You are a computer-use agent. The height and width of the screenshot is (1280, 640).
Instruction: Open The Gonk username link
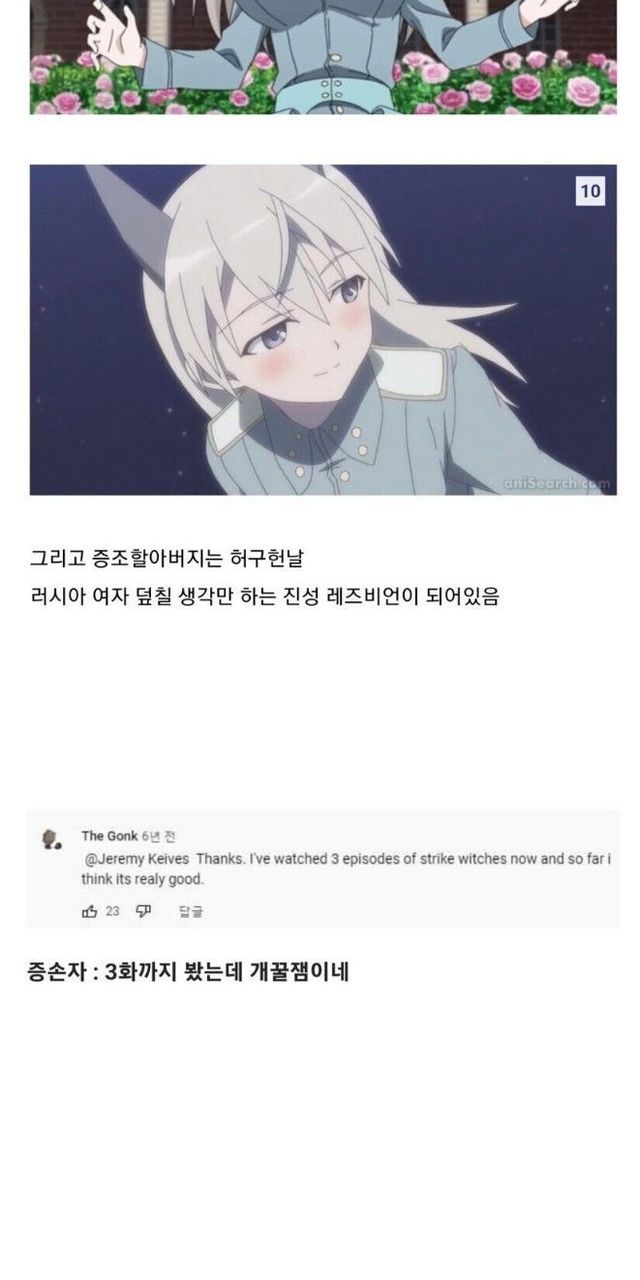pyautogui.click(x=109, y=836)
